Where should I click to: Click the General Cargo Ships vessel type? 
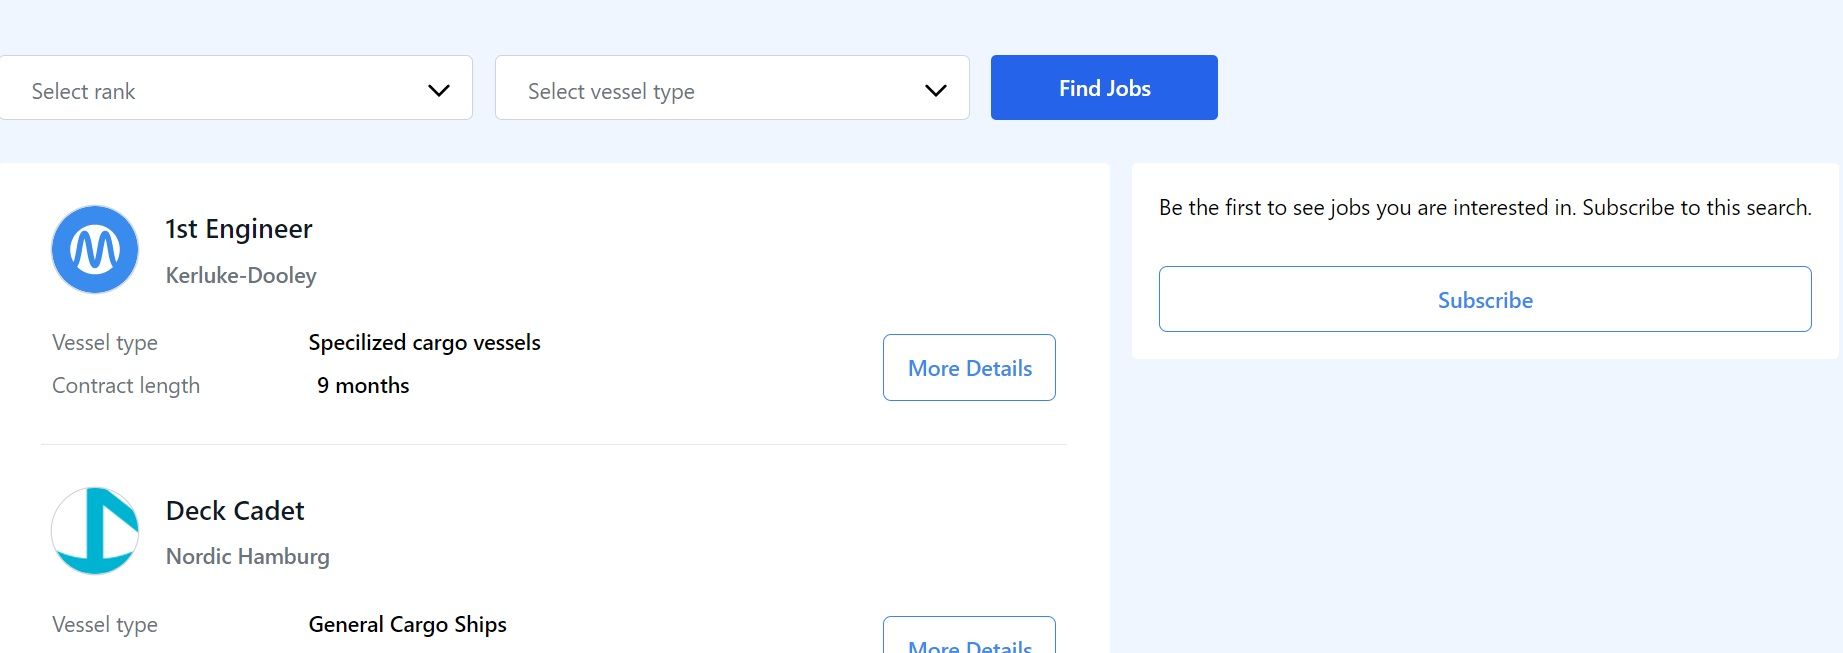point(407,625)
